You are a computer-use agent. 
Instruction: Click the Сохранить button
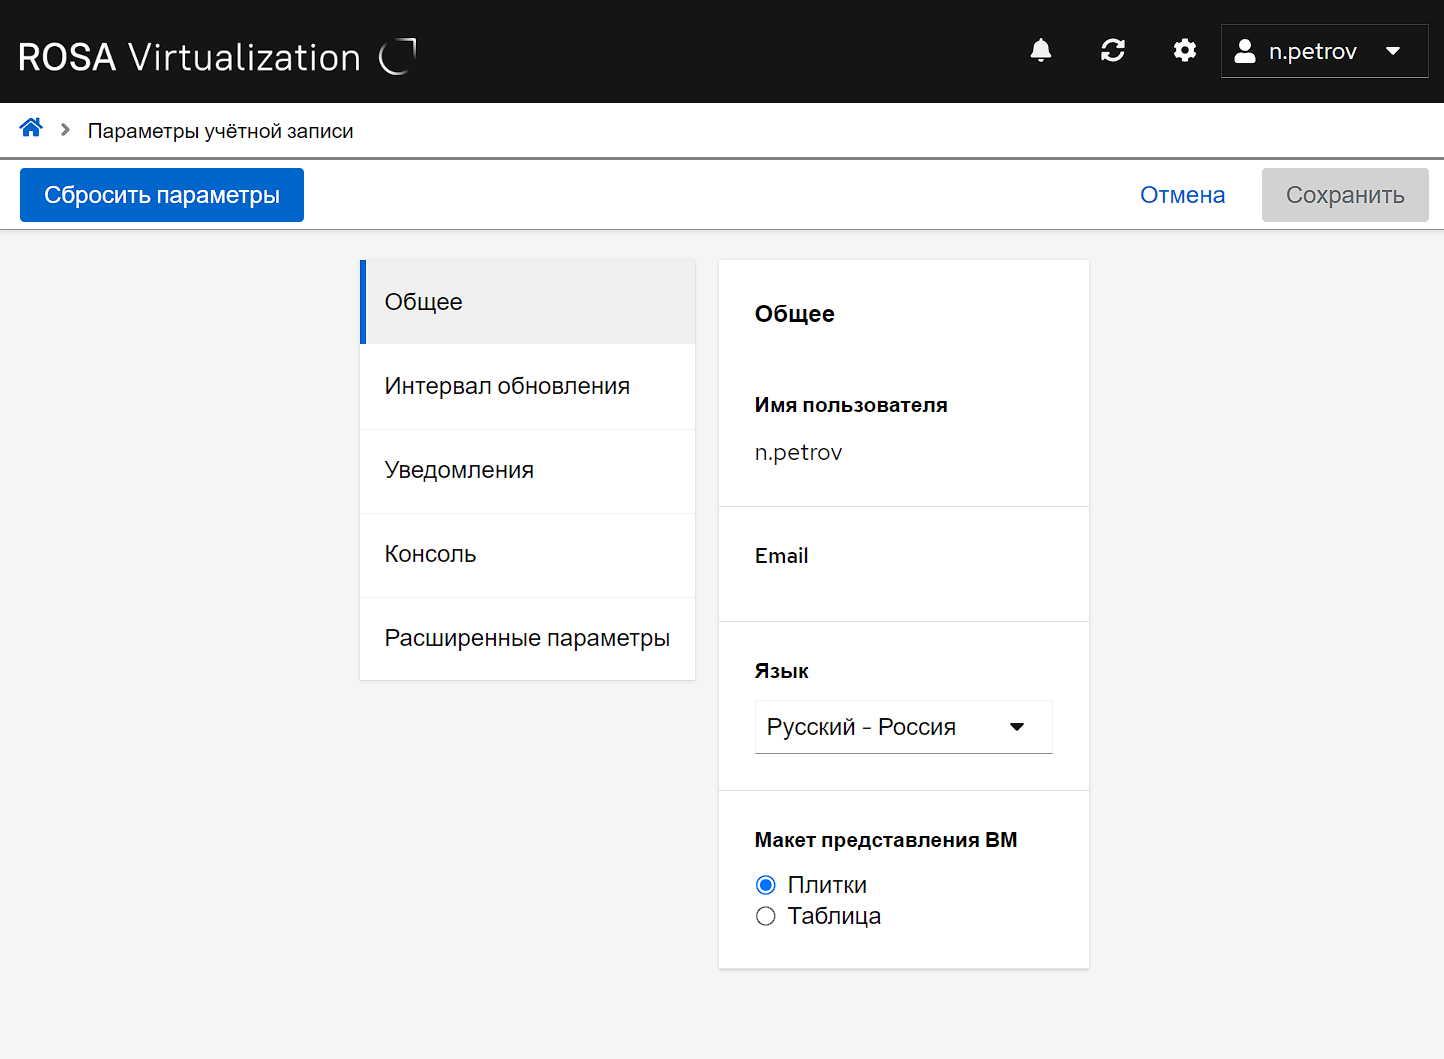point(1344,195)
